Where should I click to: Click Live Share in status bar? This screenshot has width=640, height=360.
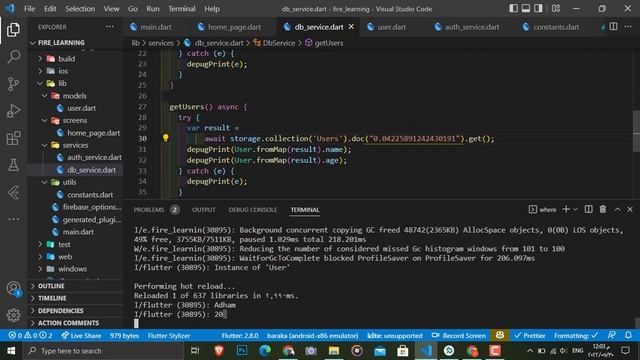pyautogui.click(x=81, y=336)
